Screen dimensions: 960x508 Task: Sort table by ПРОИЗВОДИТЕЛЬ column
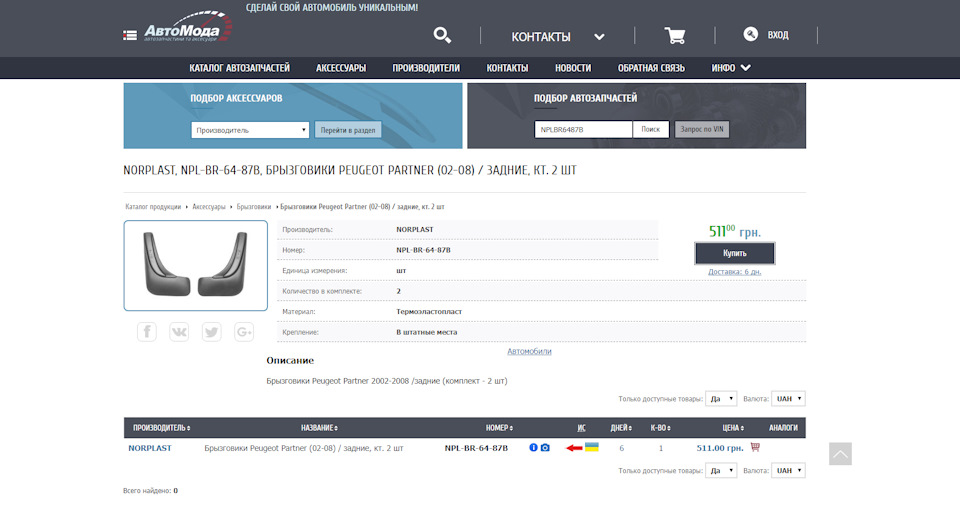click(162, 428)
